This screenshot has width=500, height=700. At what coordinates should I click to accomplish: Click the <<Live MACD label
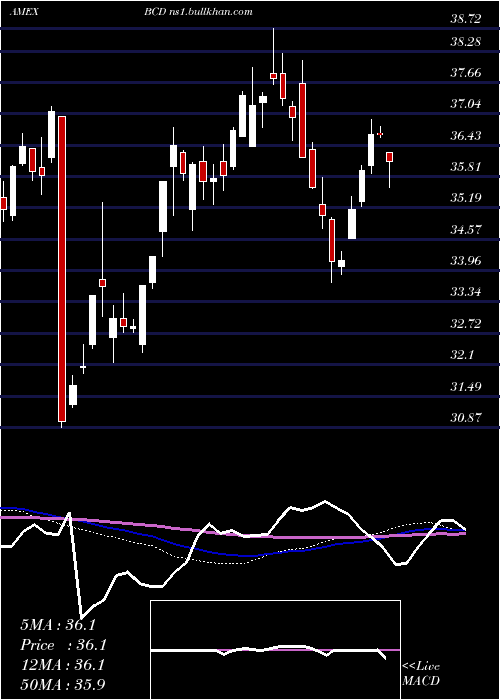pos(421,674)
